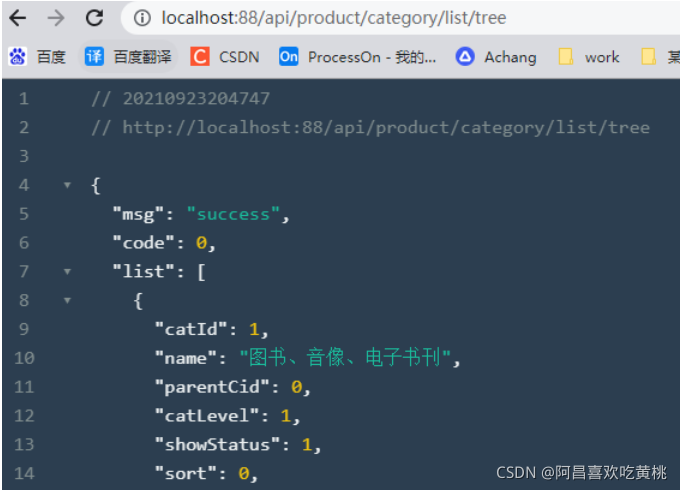Open the site info icon in the address bar

tap(142, 18)
